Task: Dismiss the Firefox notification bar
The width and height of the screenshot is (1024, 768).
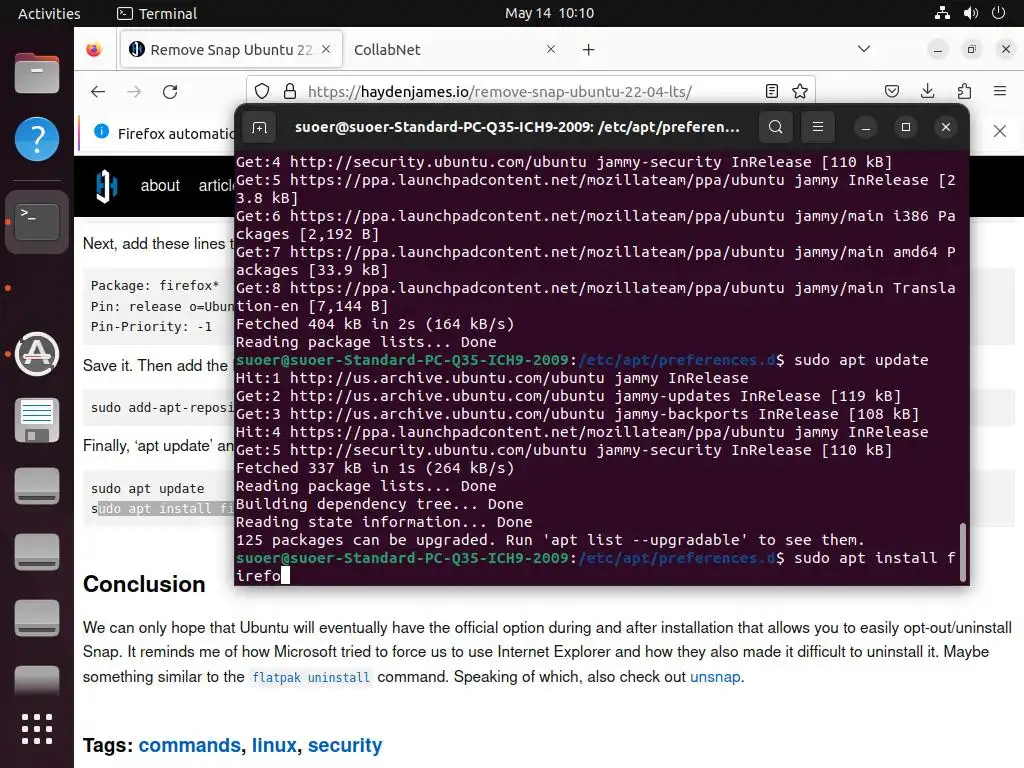Action: (1000, 131)
